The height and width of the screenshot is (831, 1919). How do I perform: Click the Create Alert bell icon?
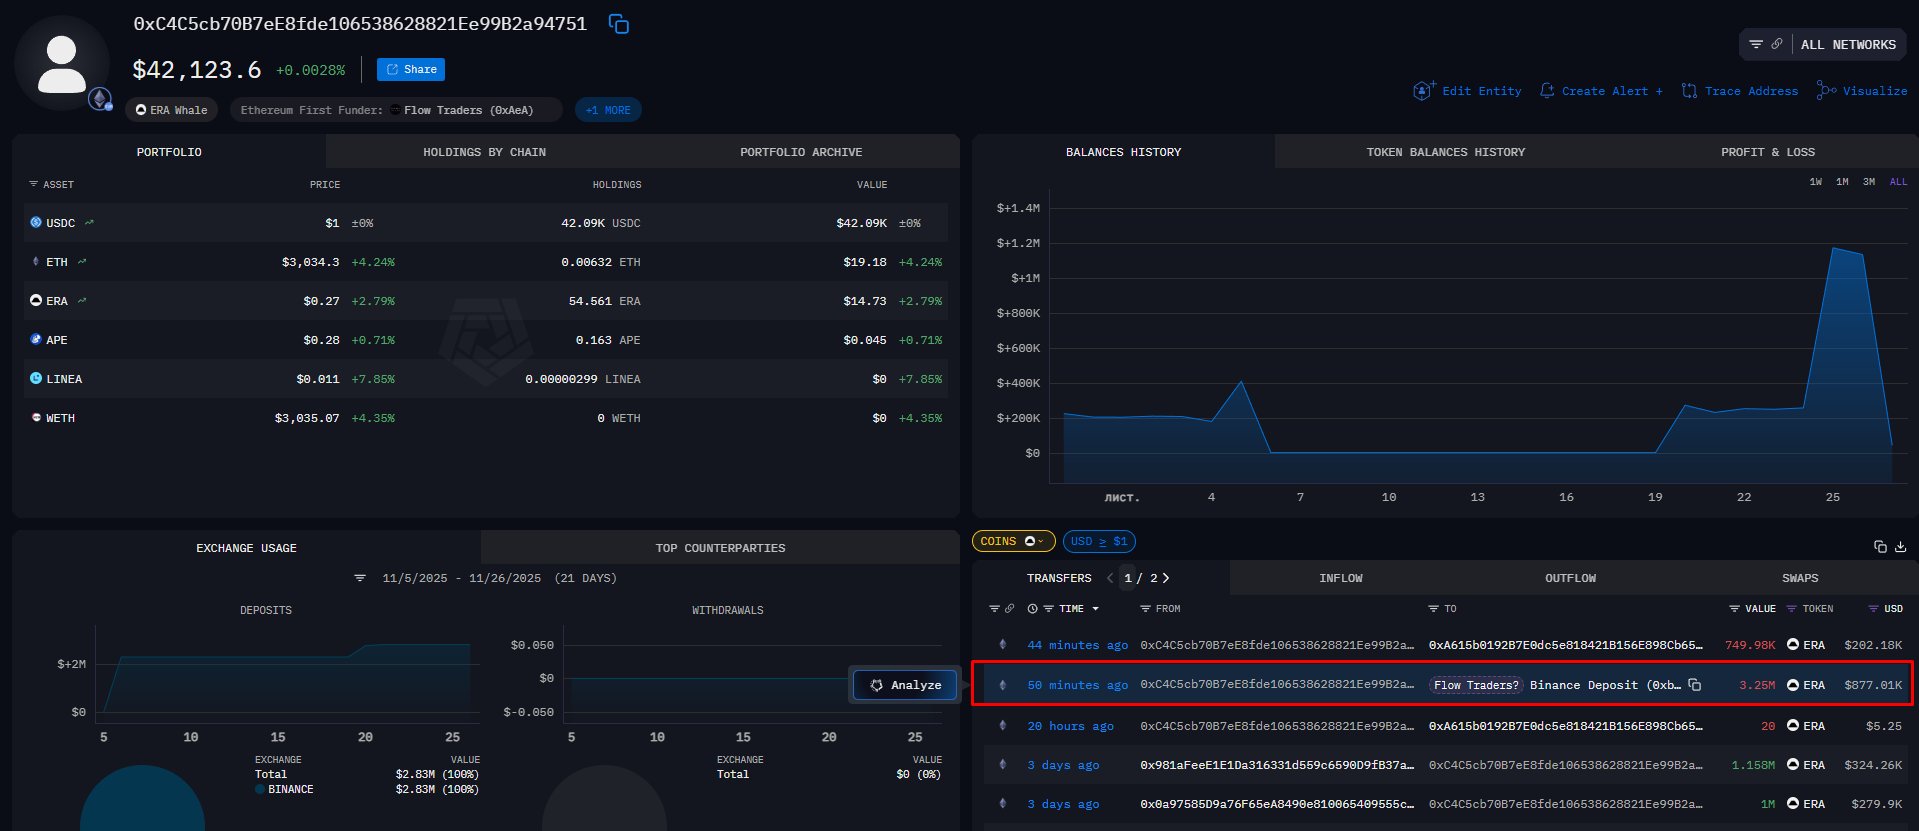tap(1547, 91)
